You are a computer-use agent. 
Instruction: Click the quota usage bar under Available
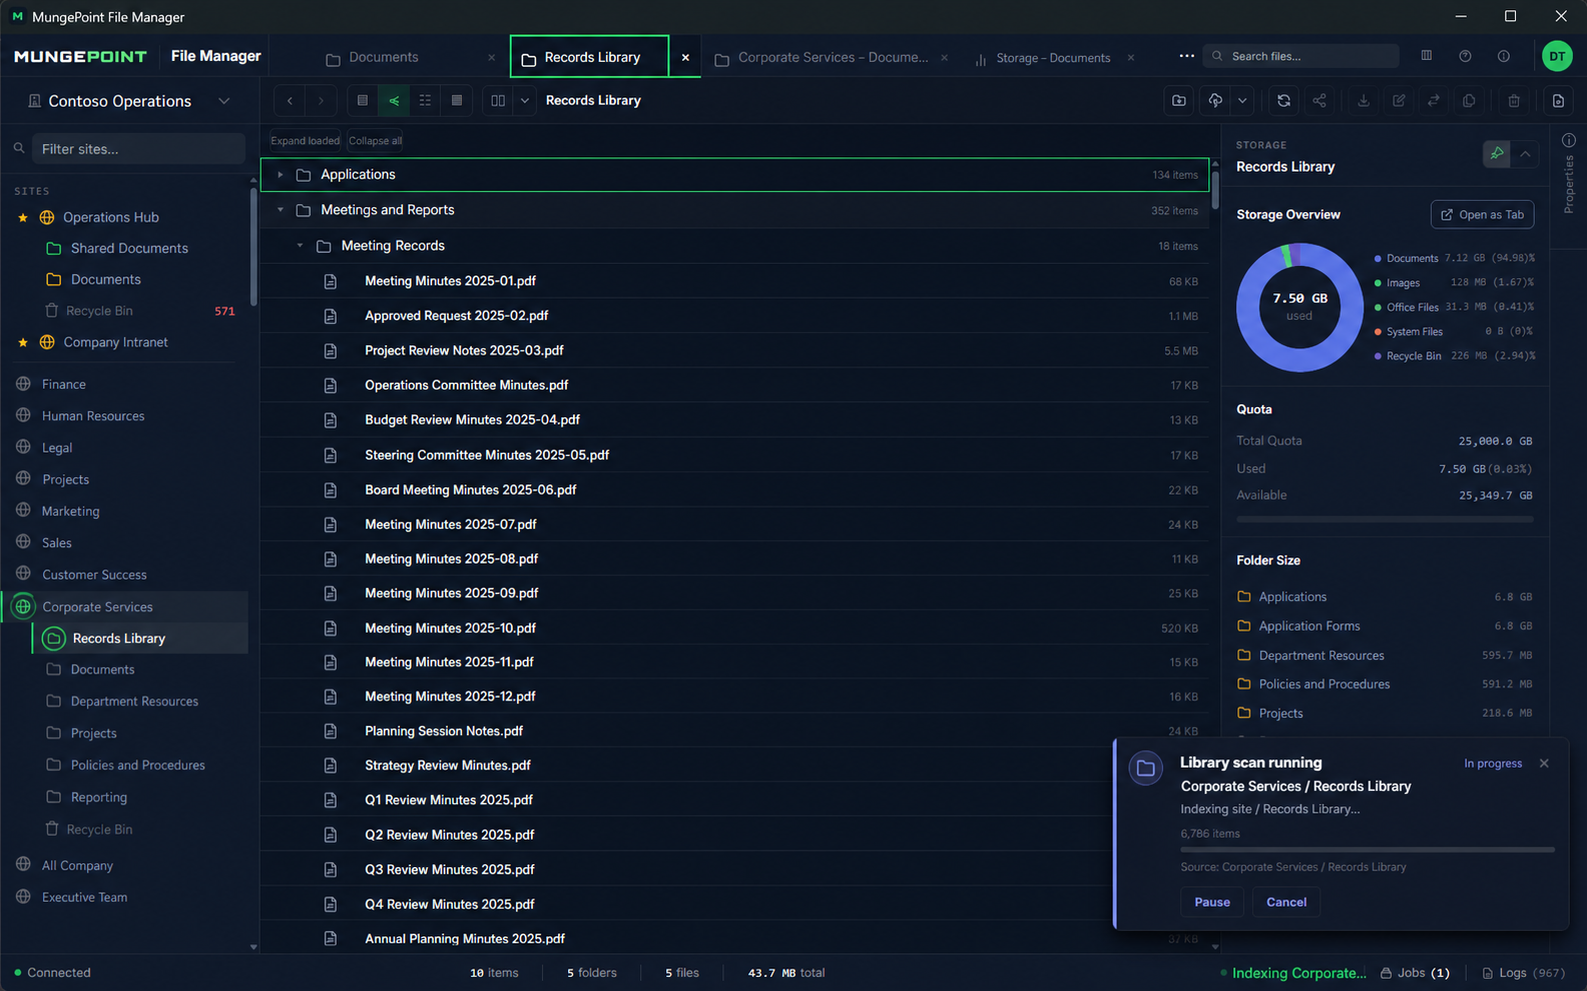[x=1384, y=519]
